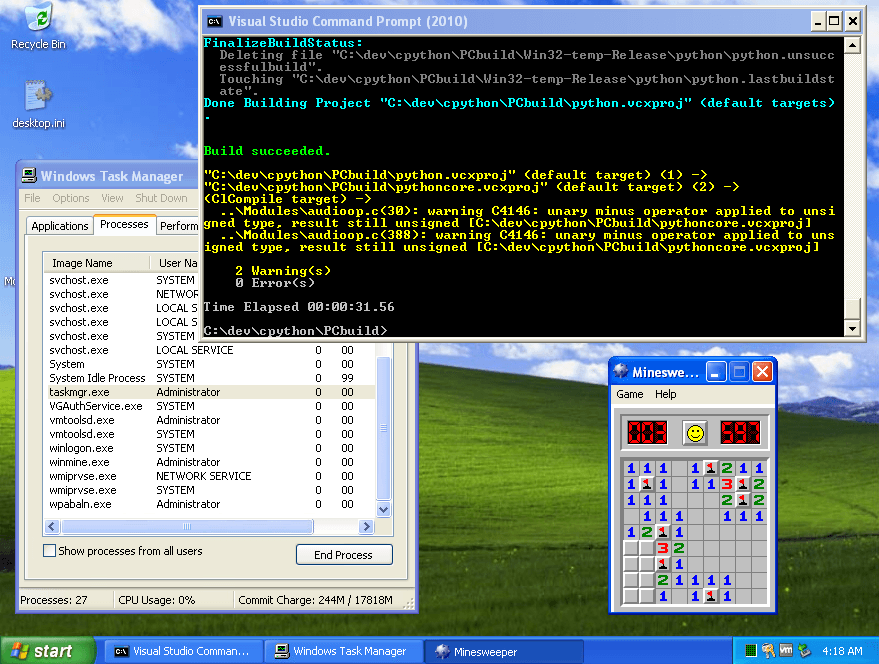Click the green CPU meter icon in the tray
This screenshot has height=664, width=879.
click(751, 651)
